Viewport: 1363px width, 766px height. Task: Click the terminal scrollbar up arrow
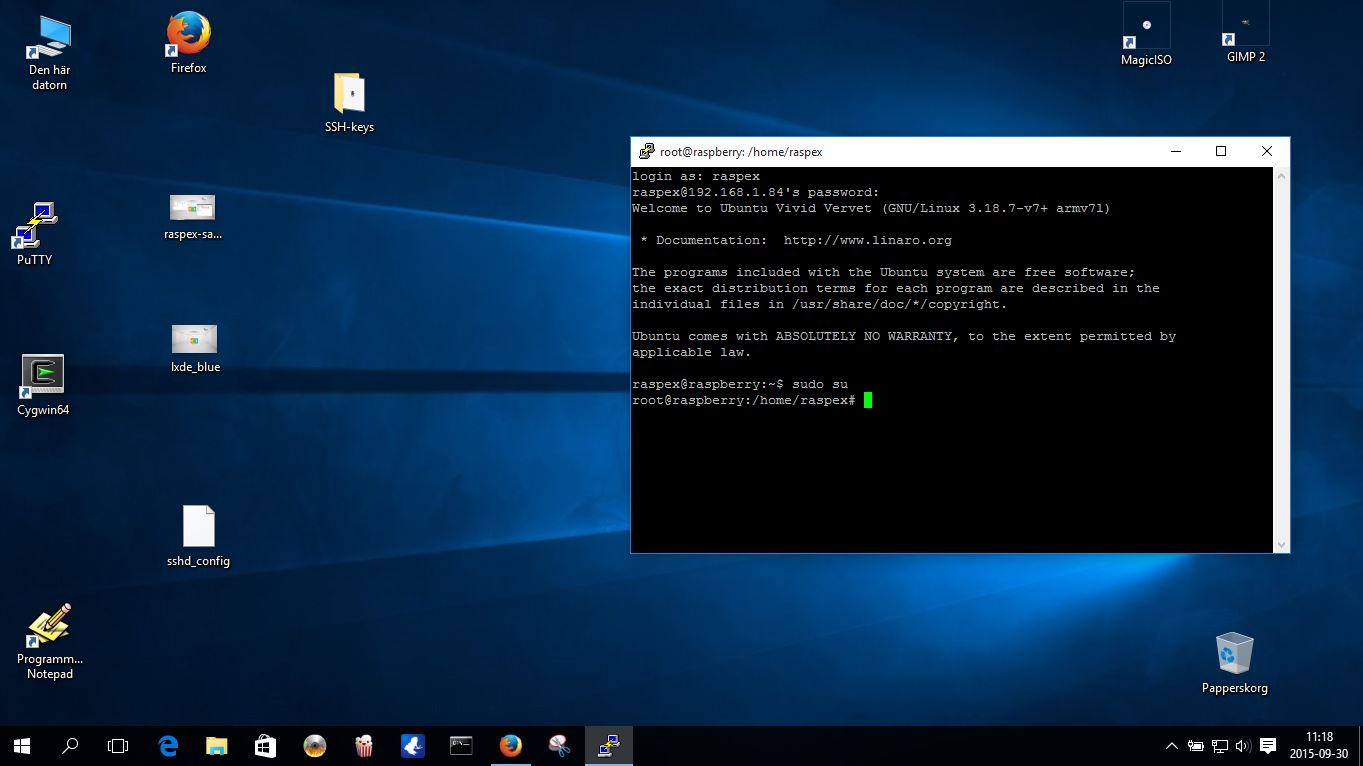[x=1281, y=176]
